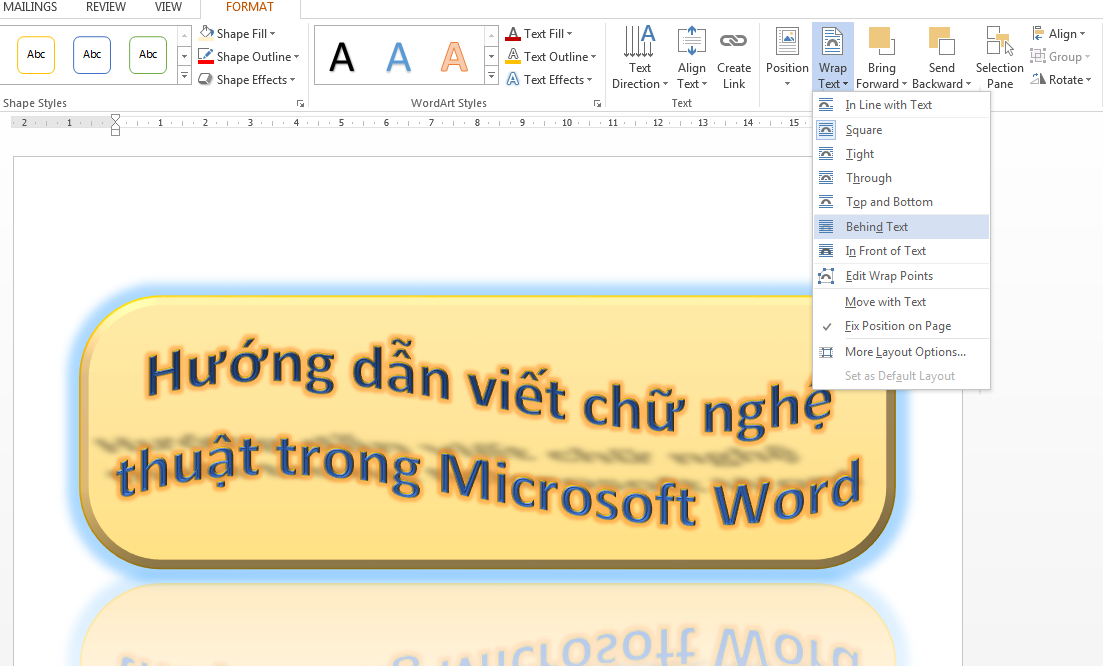This screenshot has height=666, width=1103.
Task: Expand the WordArt Styles gallery
Action: (x=491, y=74)
